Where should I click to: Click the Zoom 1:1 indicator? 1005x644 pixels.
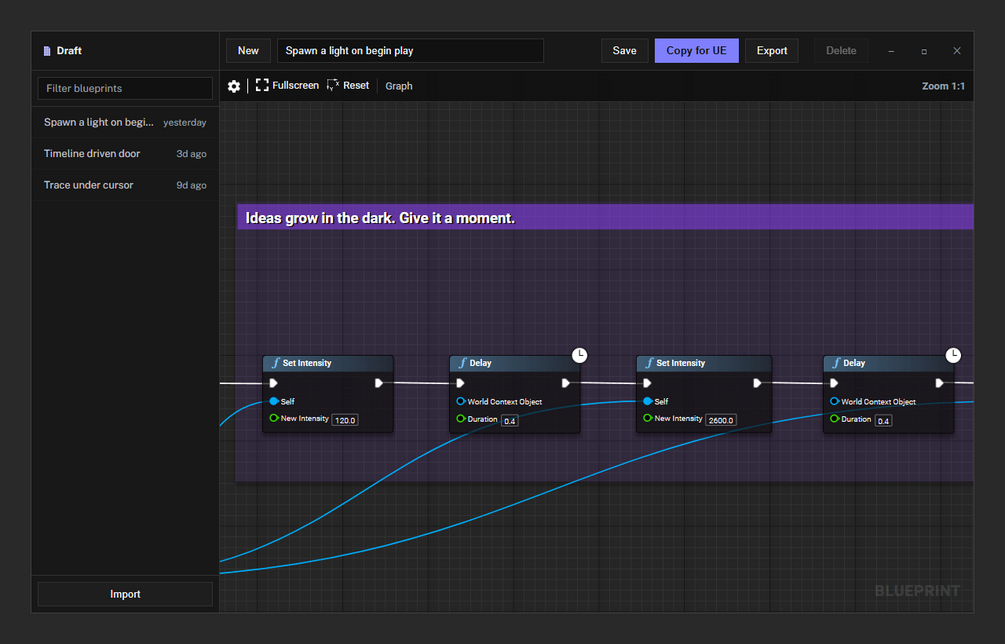(x=943, y=86)
